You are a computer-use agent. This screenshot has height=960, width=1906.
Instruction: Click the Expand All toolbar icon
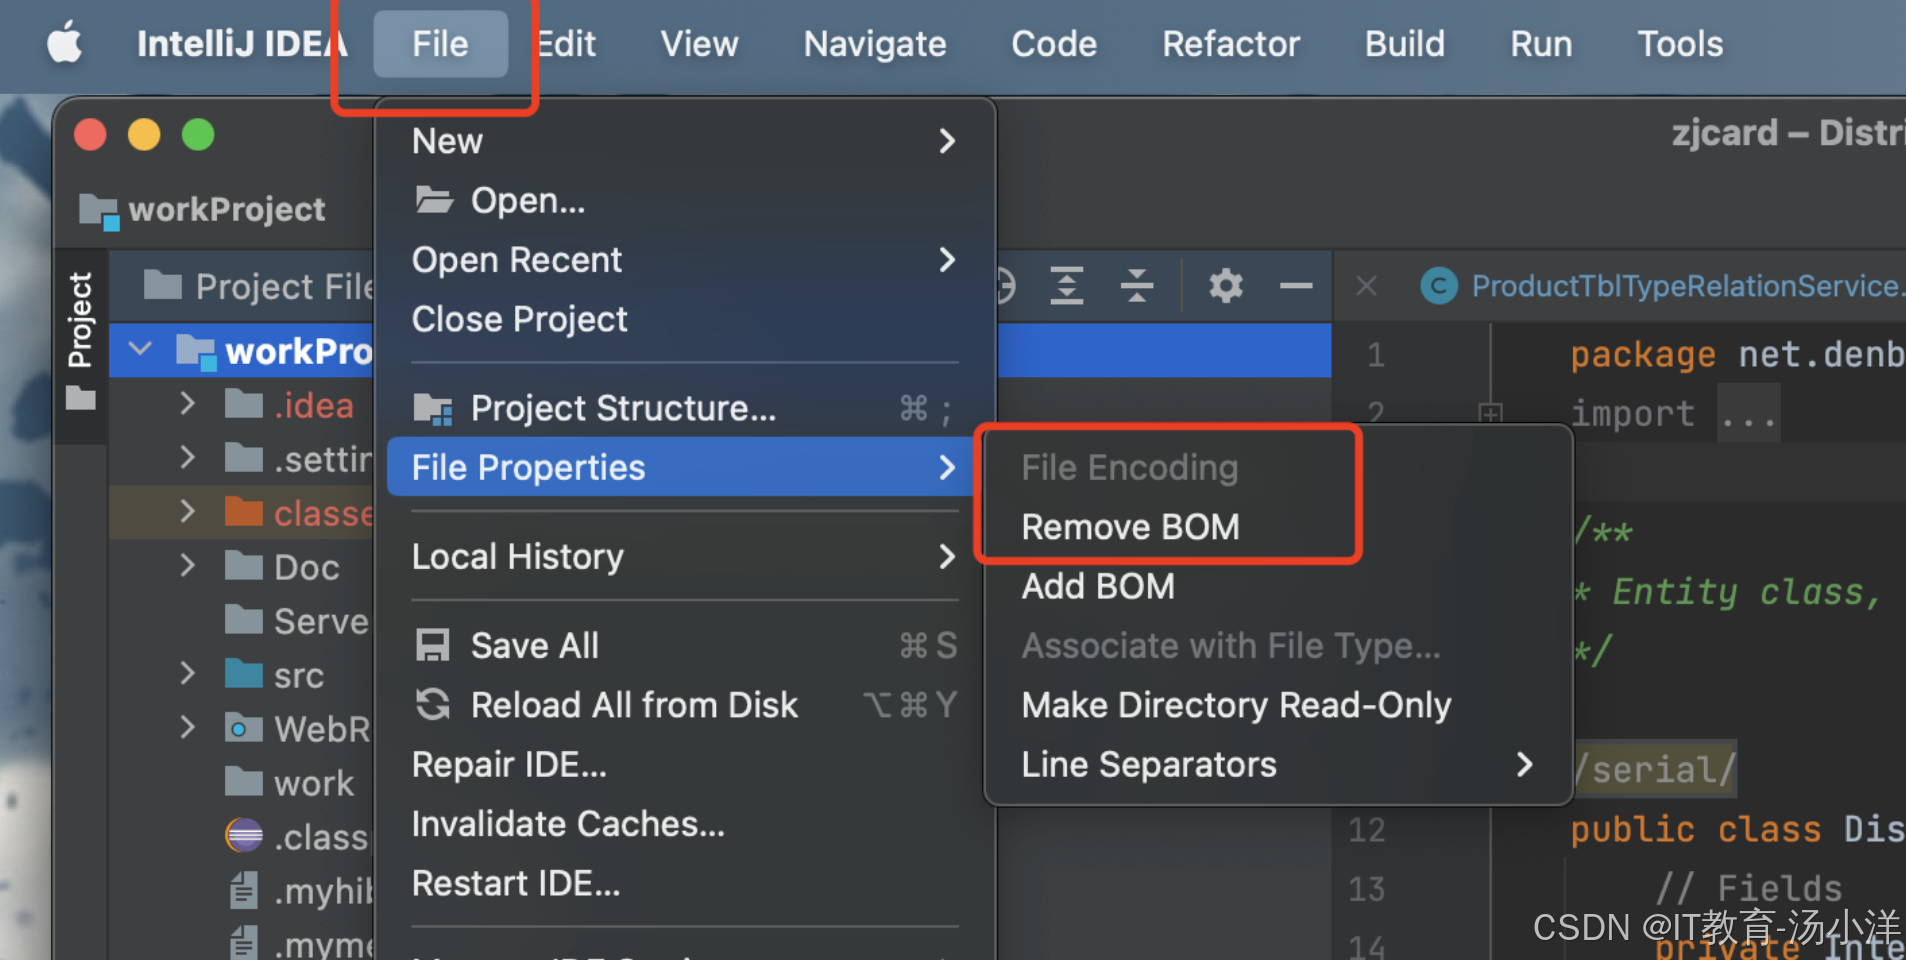(1066, 286)
